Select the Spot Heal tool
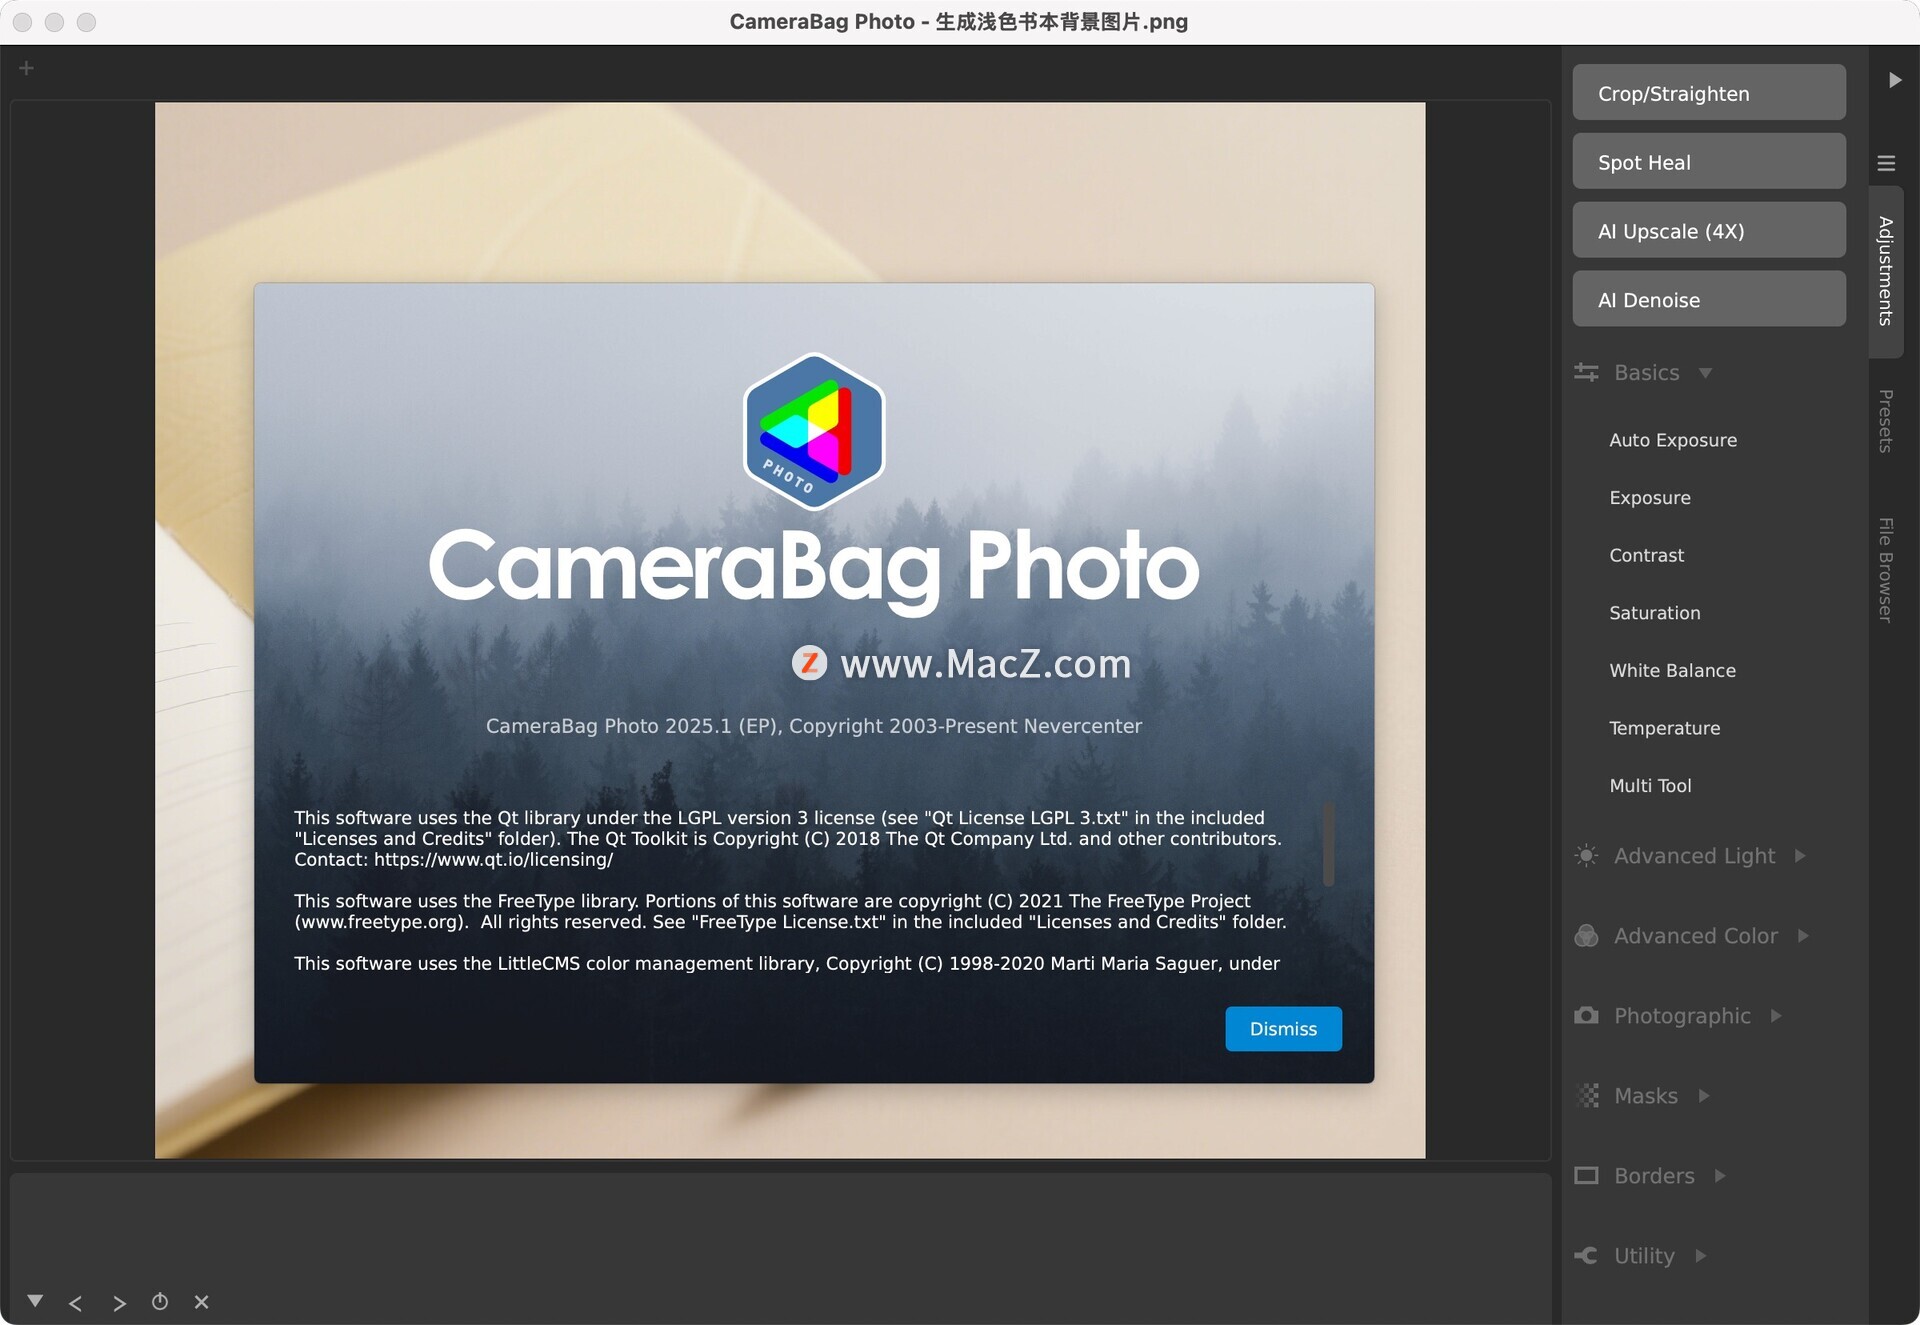The width and height of the screenshot is (1920, 1325). click(1709, 161)
